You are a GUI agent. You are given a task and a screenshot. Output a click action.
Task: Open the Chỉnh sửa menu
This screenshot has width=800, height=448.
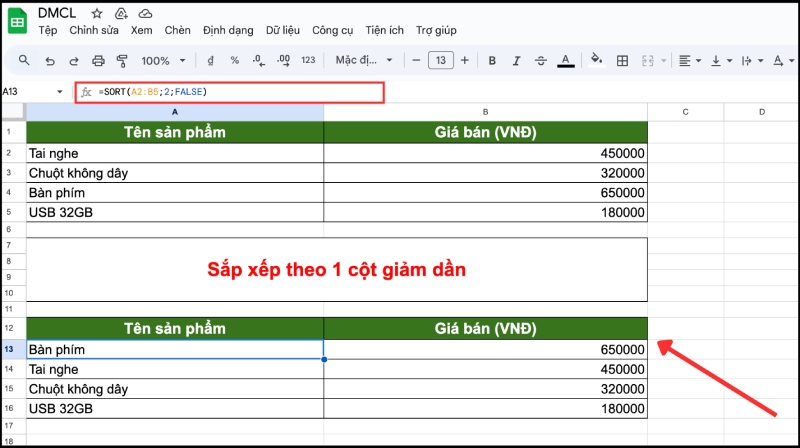[x=94, y=30]
